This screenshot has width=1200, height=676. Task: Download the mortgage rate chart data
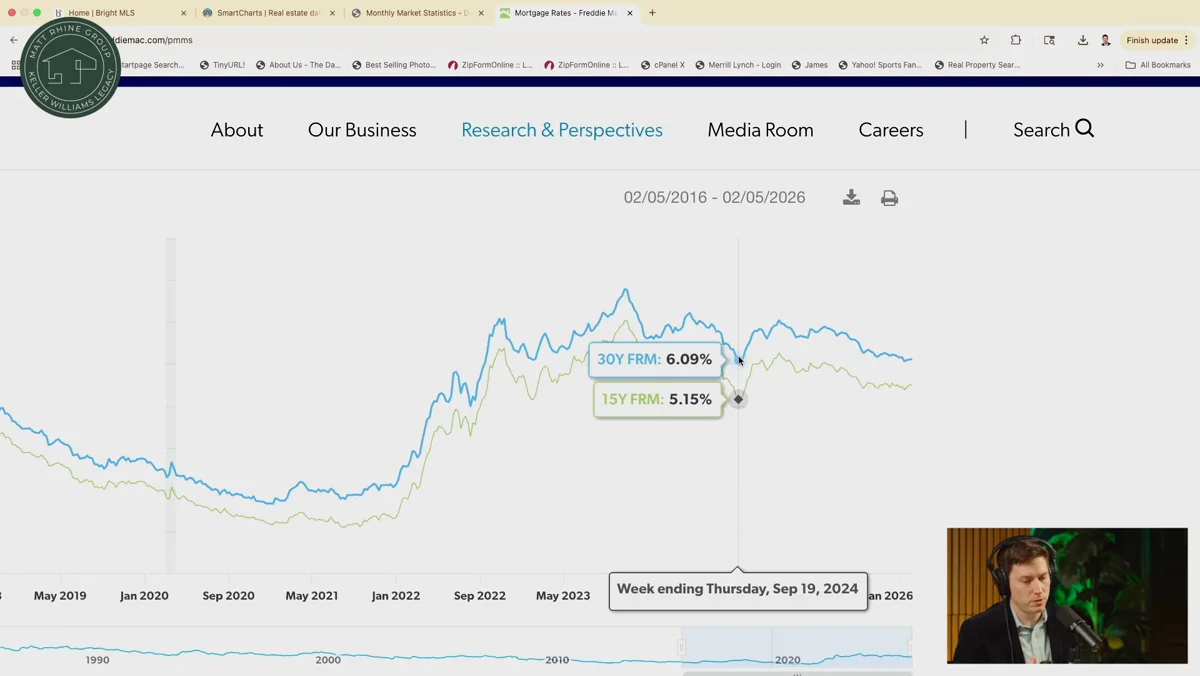[x=851, y=198]
